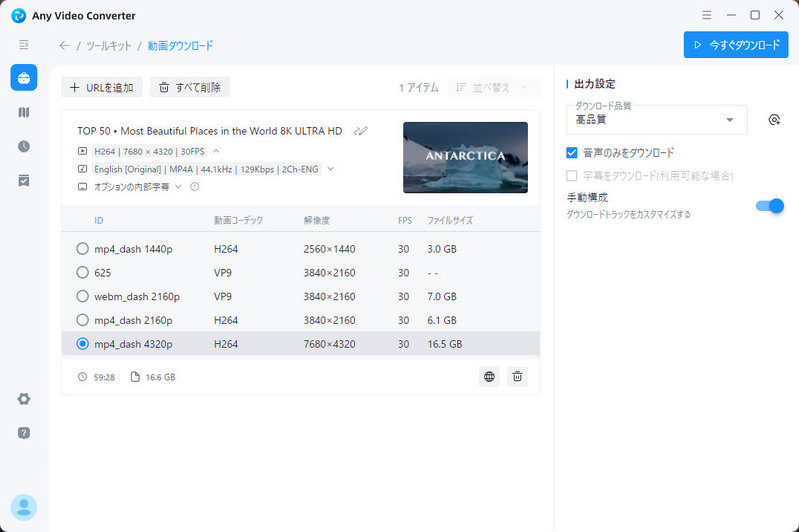The image size is (799, 532).
Task: Open help question mark icon
Action: 23,433
